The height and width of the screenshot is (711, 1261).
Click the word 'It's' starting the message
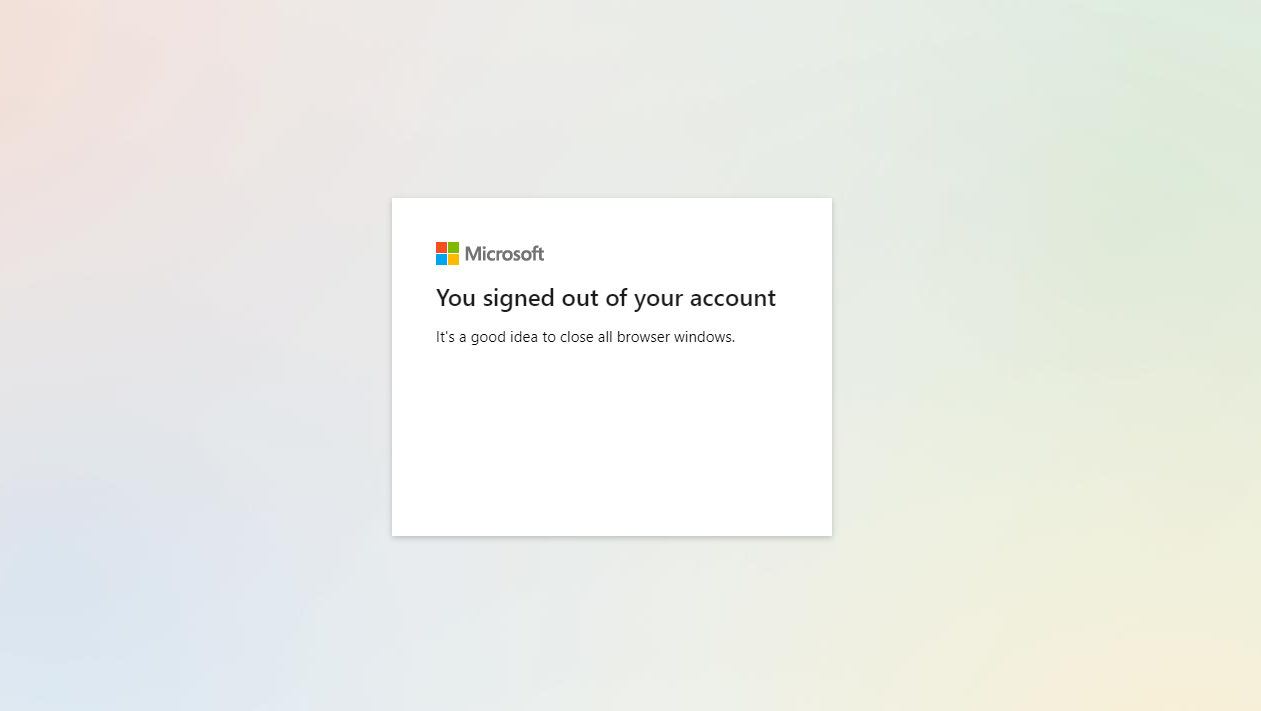click(445, 337)
